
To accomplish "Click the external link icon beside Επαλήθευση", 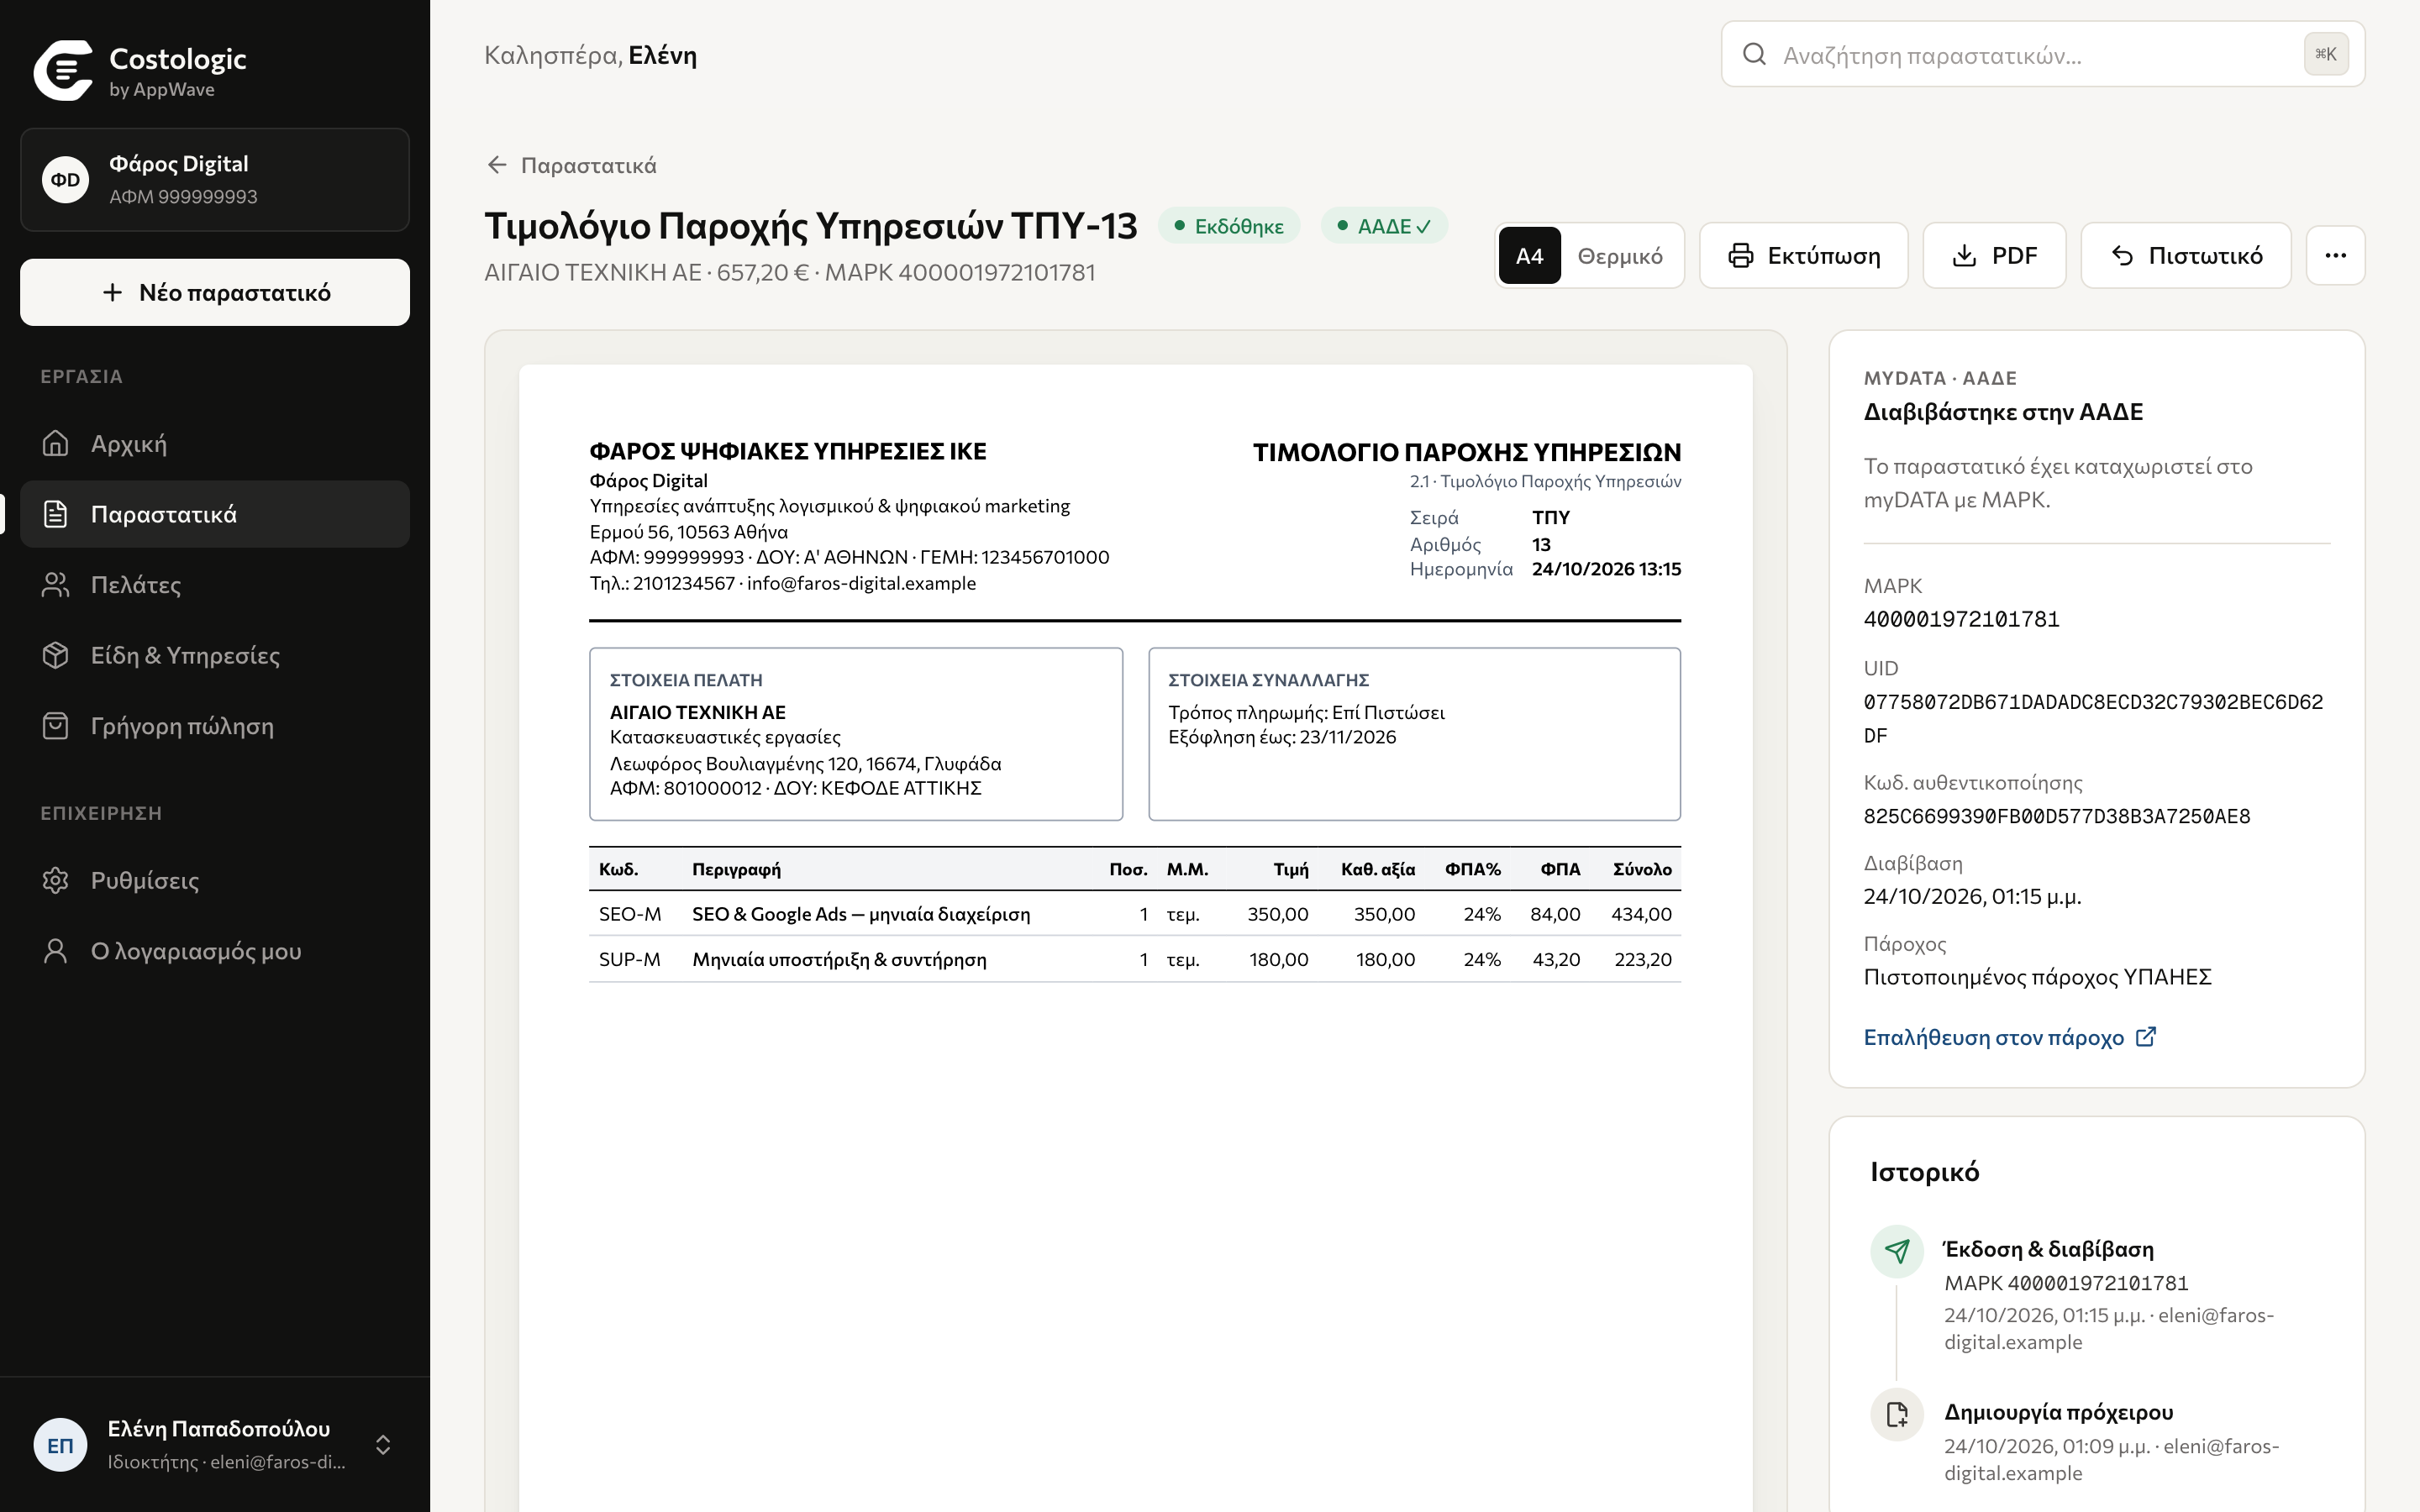I will coord(2146,1037).
